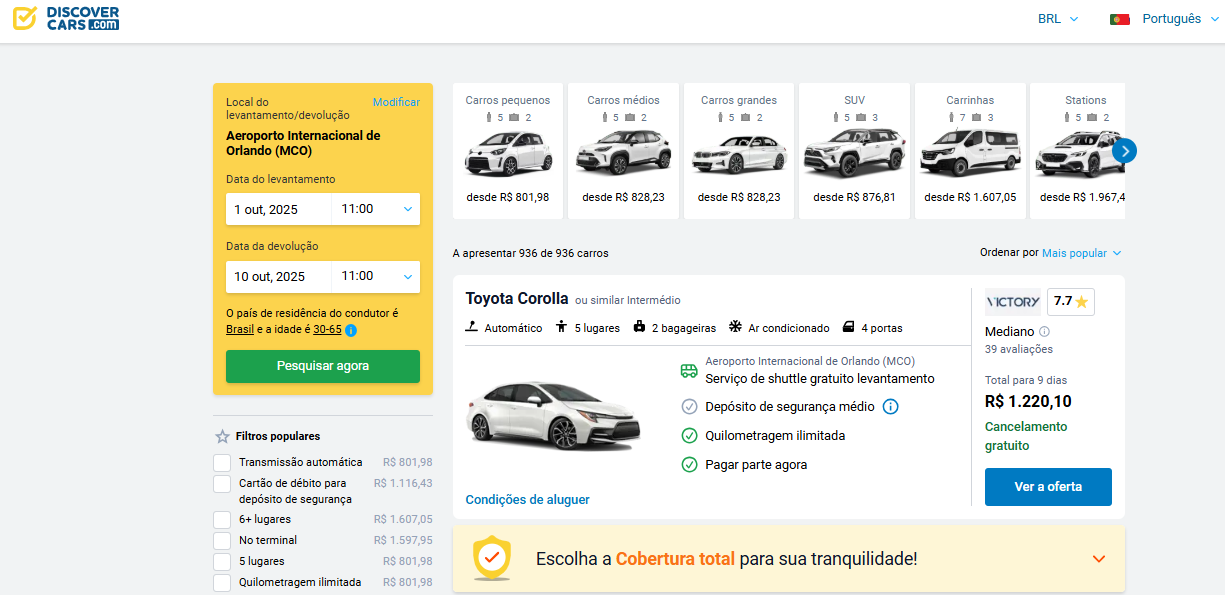Open the BRL currency dropdown

(1058, 19)
